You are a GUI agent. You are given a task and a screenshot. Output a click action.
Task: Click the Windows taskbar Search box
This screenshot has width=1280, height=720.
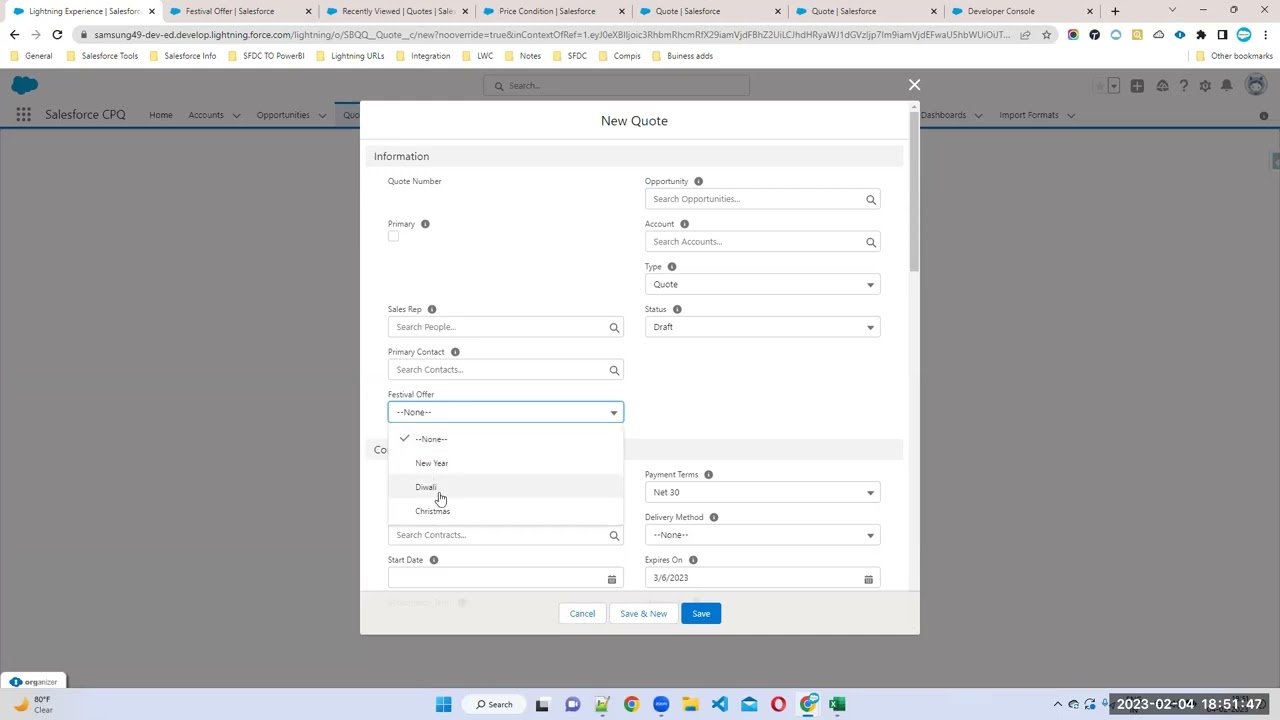click(494, 705)
